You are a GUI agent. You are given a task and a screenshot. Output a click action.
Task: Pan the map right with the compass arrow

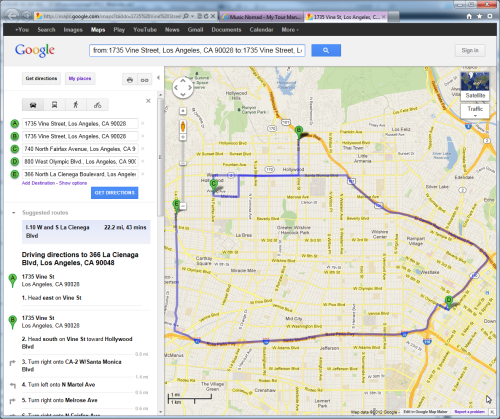[190, 88]
